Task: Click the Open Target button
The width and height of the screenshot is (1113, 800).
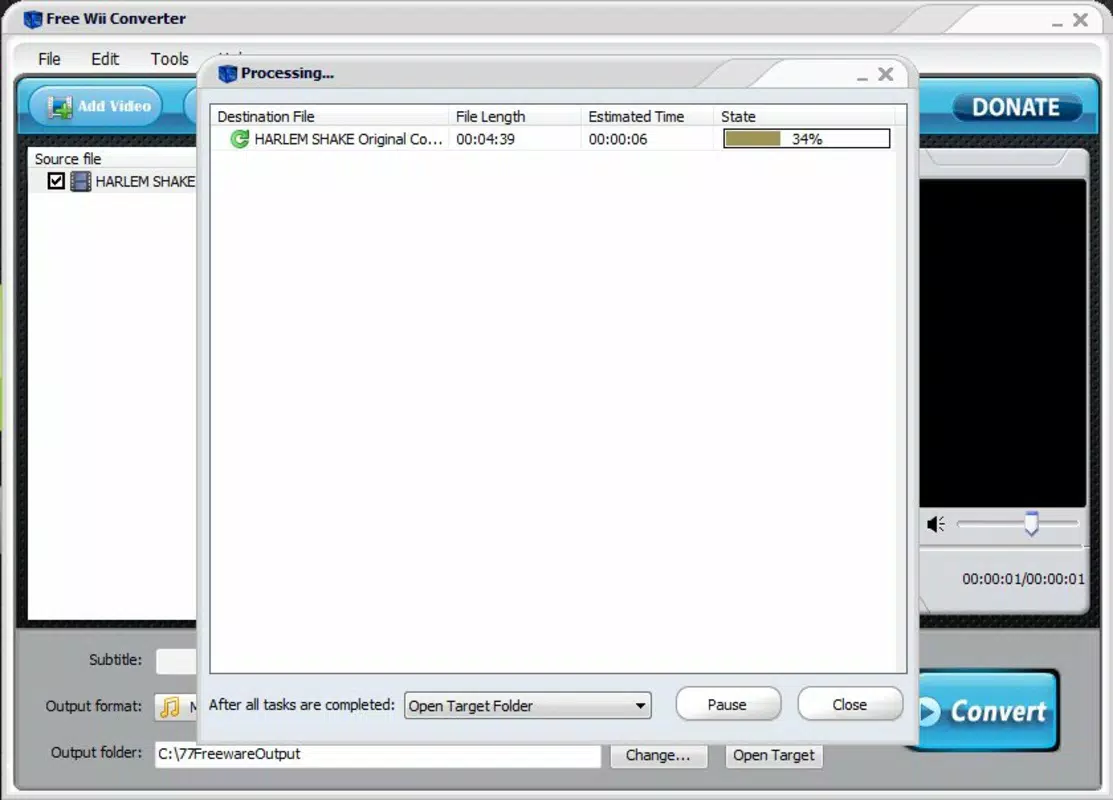Action: coord(774,755)
